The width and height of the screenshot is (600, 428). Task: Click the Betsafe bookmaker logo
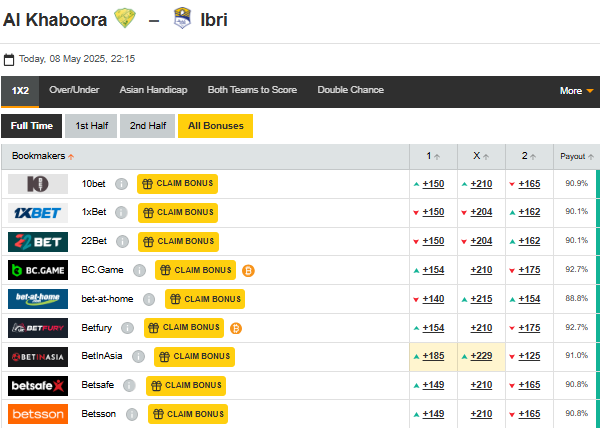(38, 386)
